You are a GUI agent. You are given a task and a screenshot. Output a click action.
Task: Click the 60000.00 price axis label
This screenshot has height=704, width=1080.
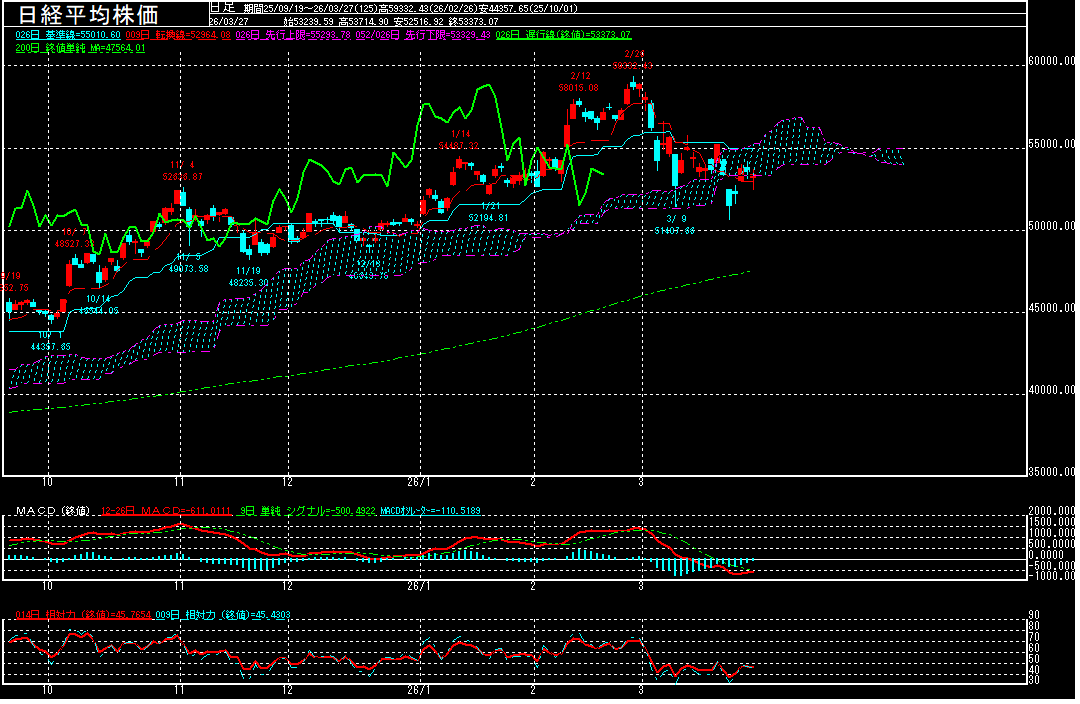(1053, 62)
